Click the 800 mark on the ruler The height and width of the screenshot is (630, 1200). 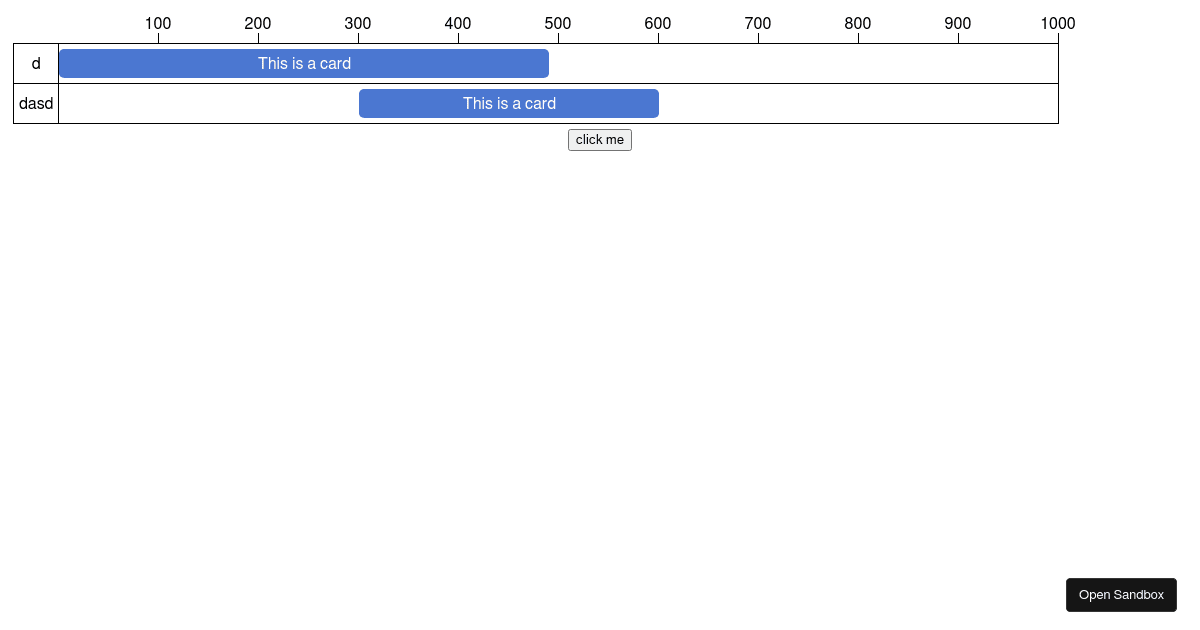(x=858, y=23)
